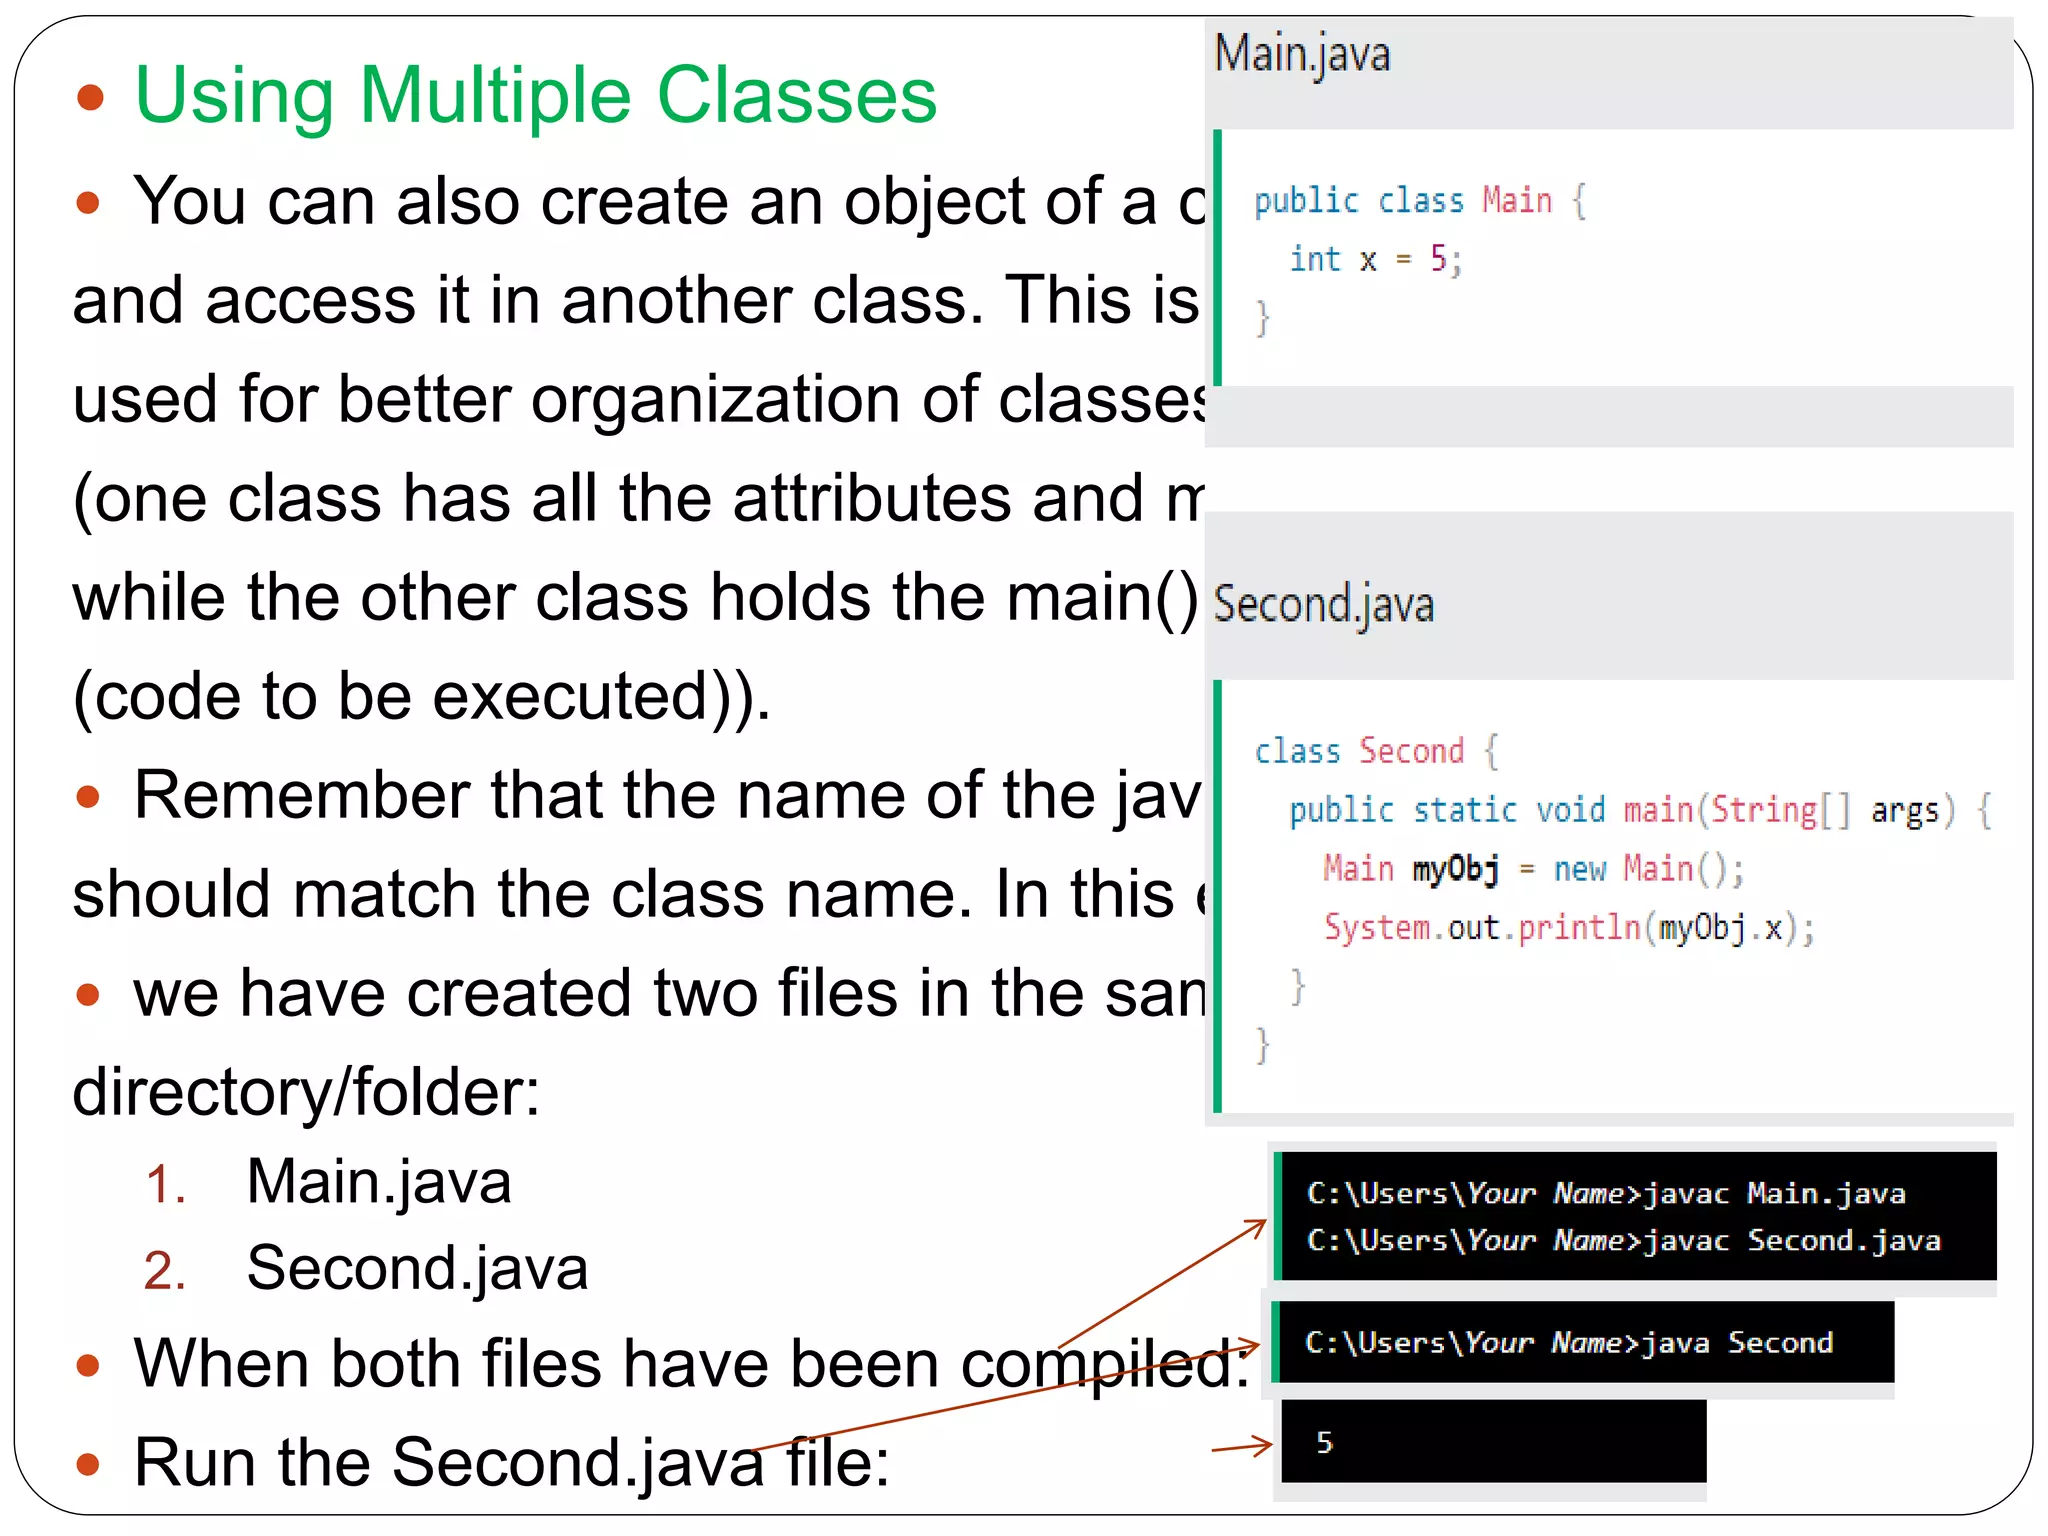
Task: Click the 'Run the Second.java file:' text
Action: tap(512, 1463)
